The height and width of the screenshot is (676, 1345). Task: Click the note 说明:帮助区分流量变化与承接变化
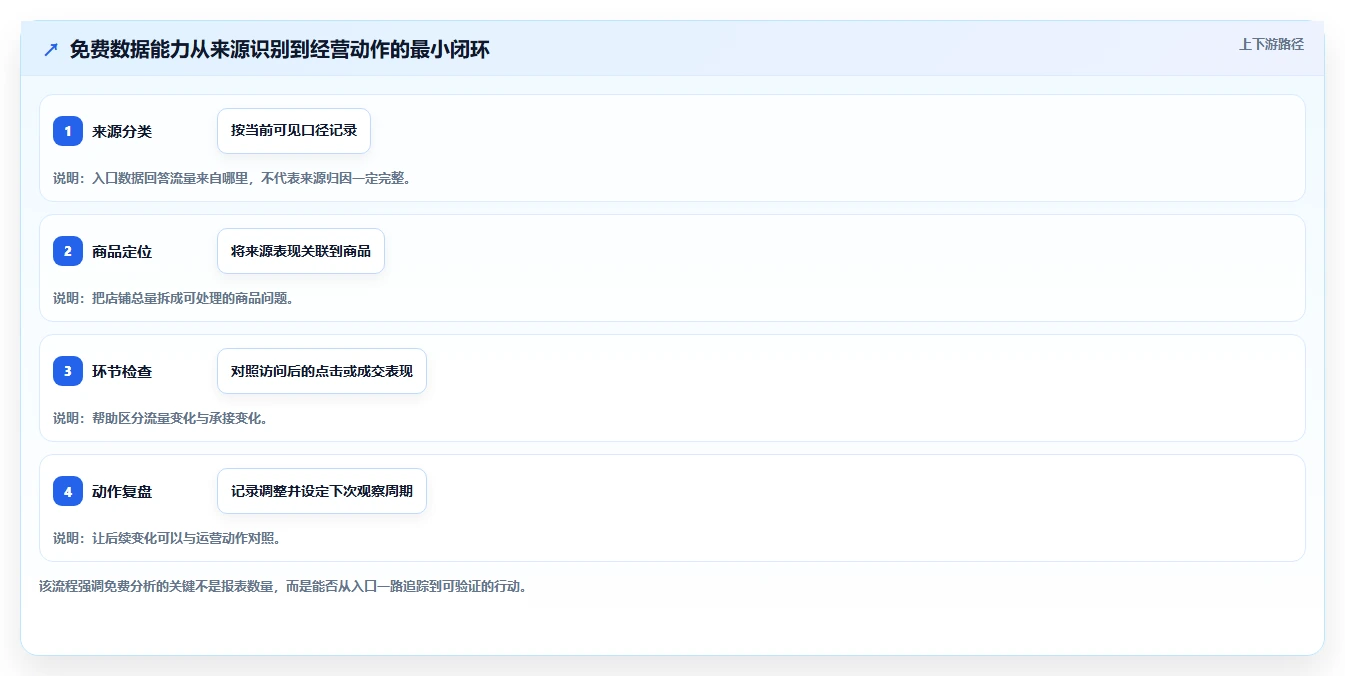click(160, 418)
